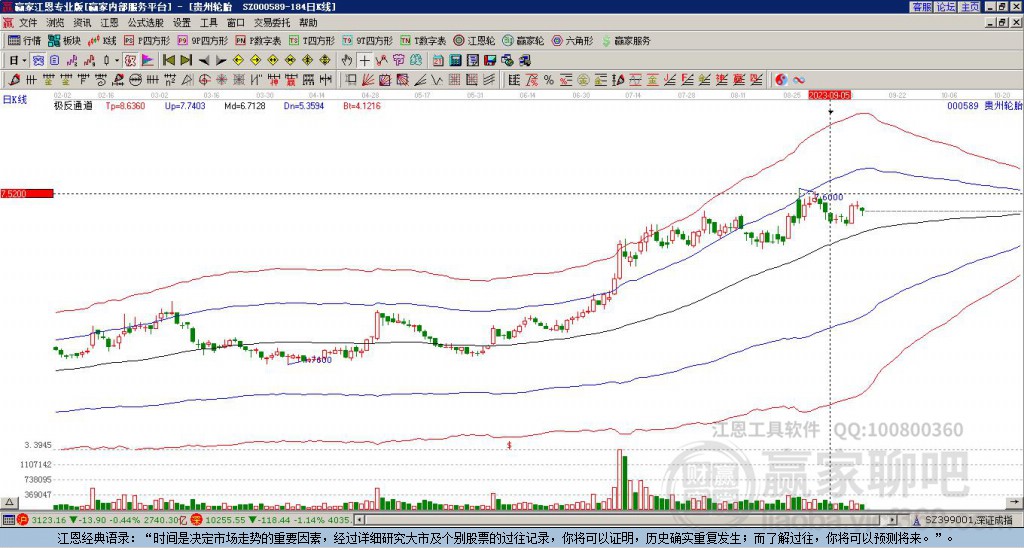
Task: Open the 公式选股 menu
Action: [146, 23]
